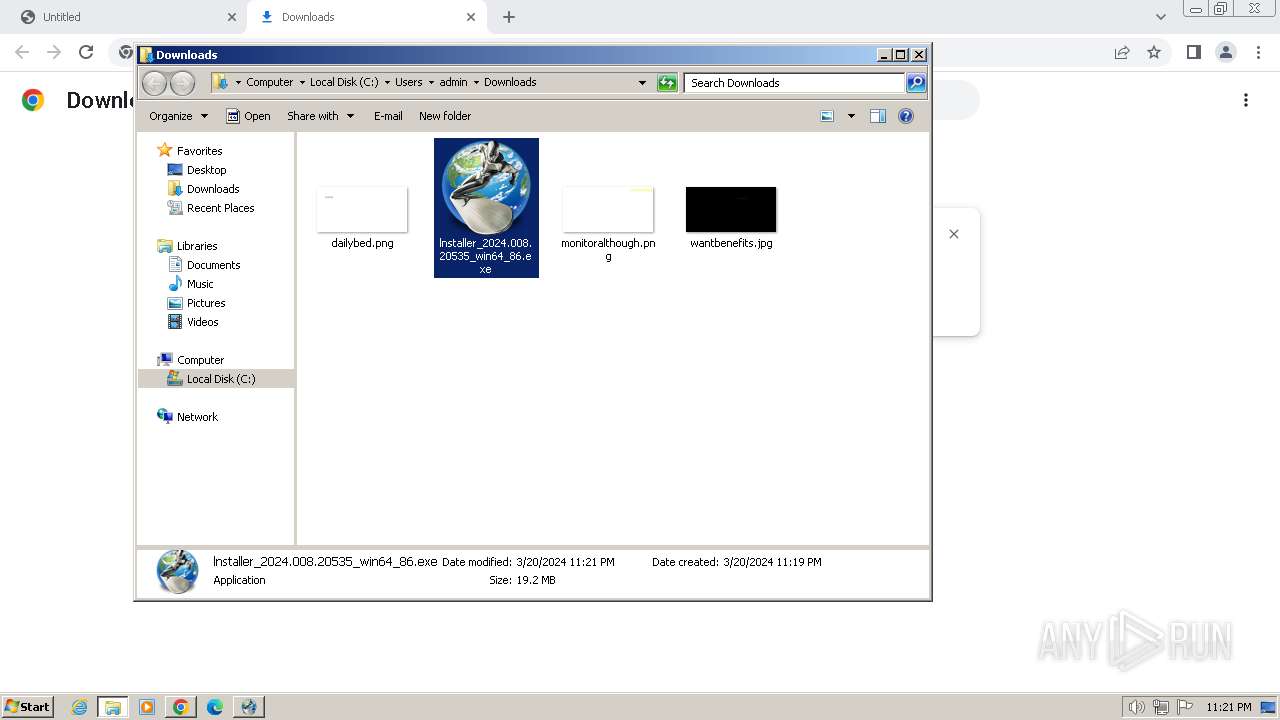Open the Videos library
The width and height of the screenshot is (1280, 720).
[x=202, y=322]
